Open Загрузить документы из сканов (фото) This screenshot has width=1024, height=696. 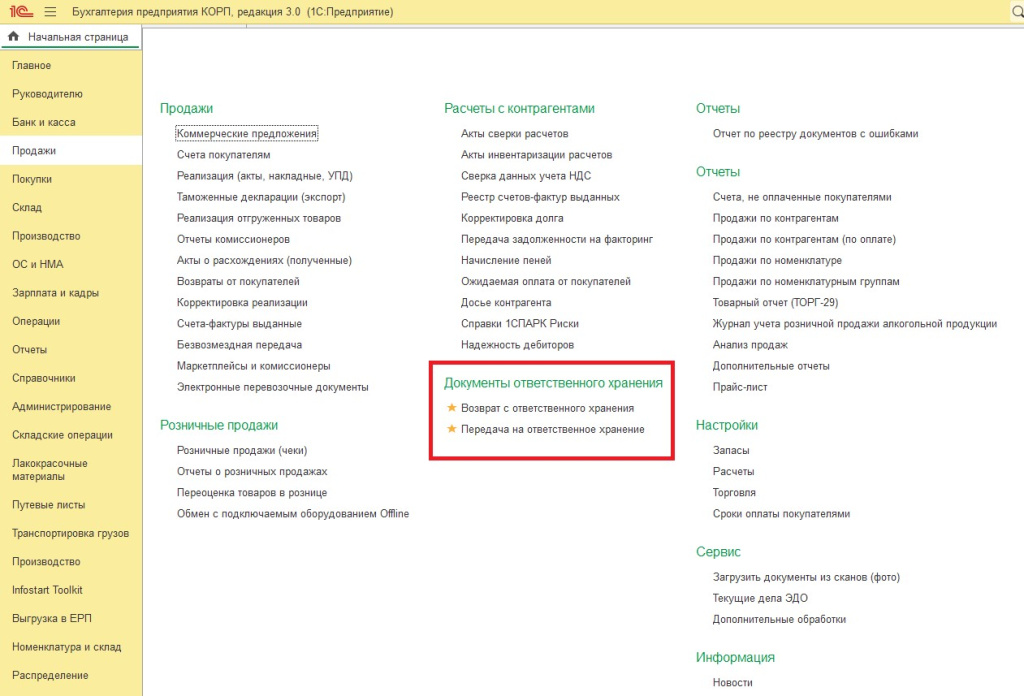(806, 577)
